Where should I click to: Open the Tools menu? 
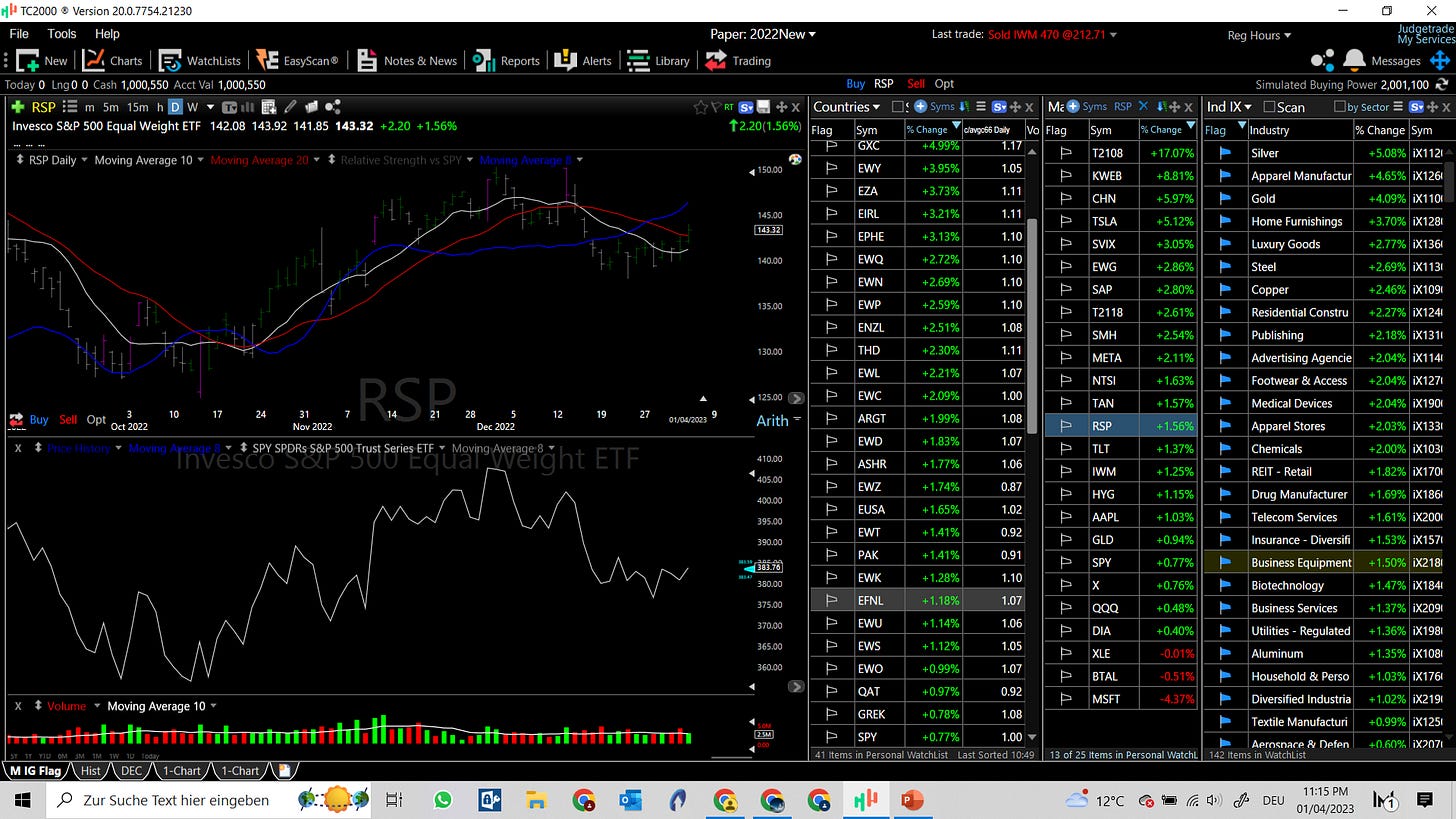tap(61, 34)
